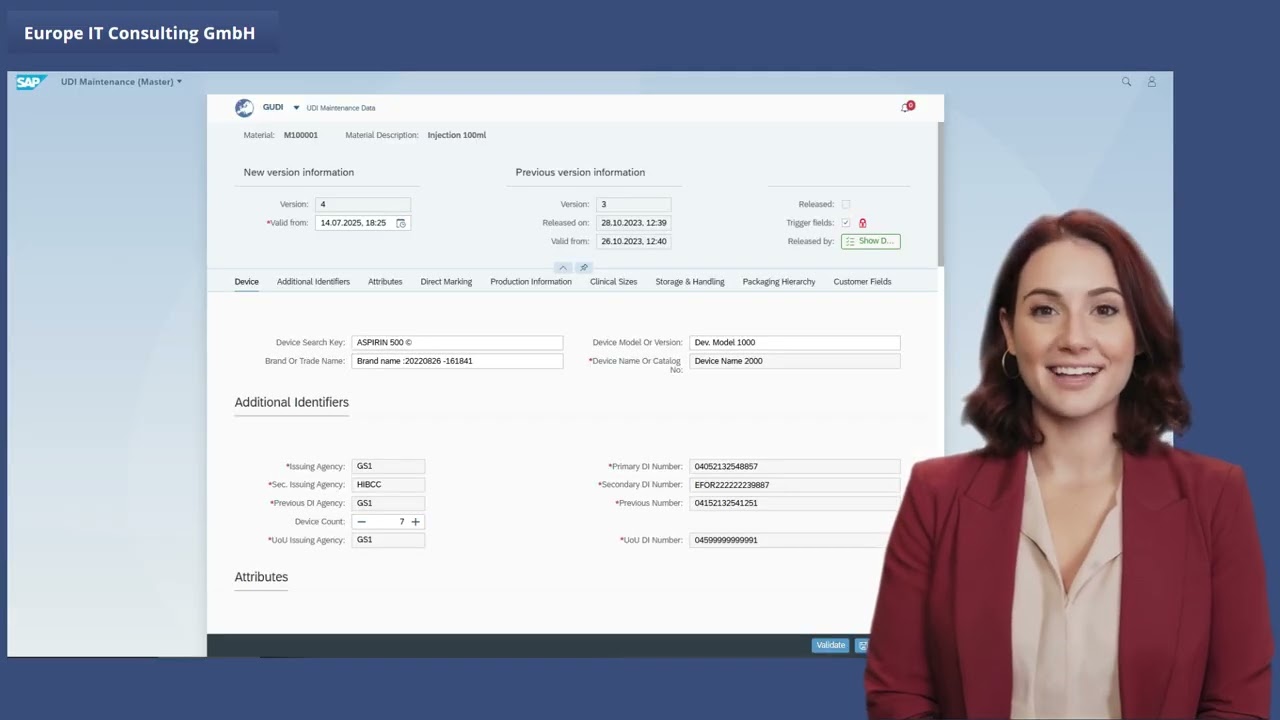Click the New version information heading
The height and width of the screenshot is (720, 1280).
299,172
